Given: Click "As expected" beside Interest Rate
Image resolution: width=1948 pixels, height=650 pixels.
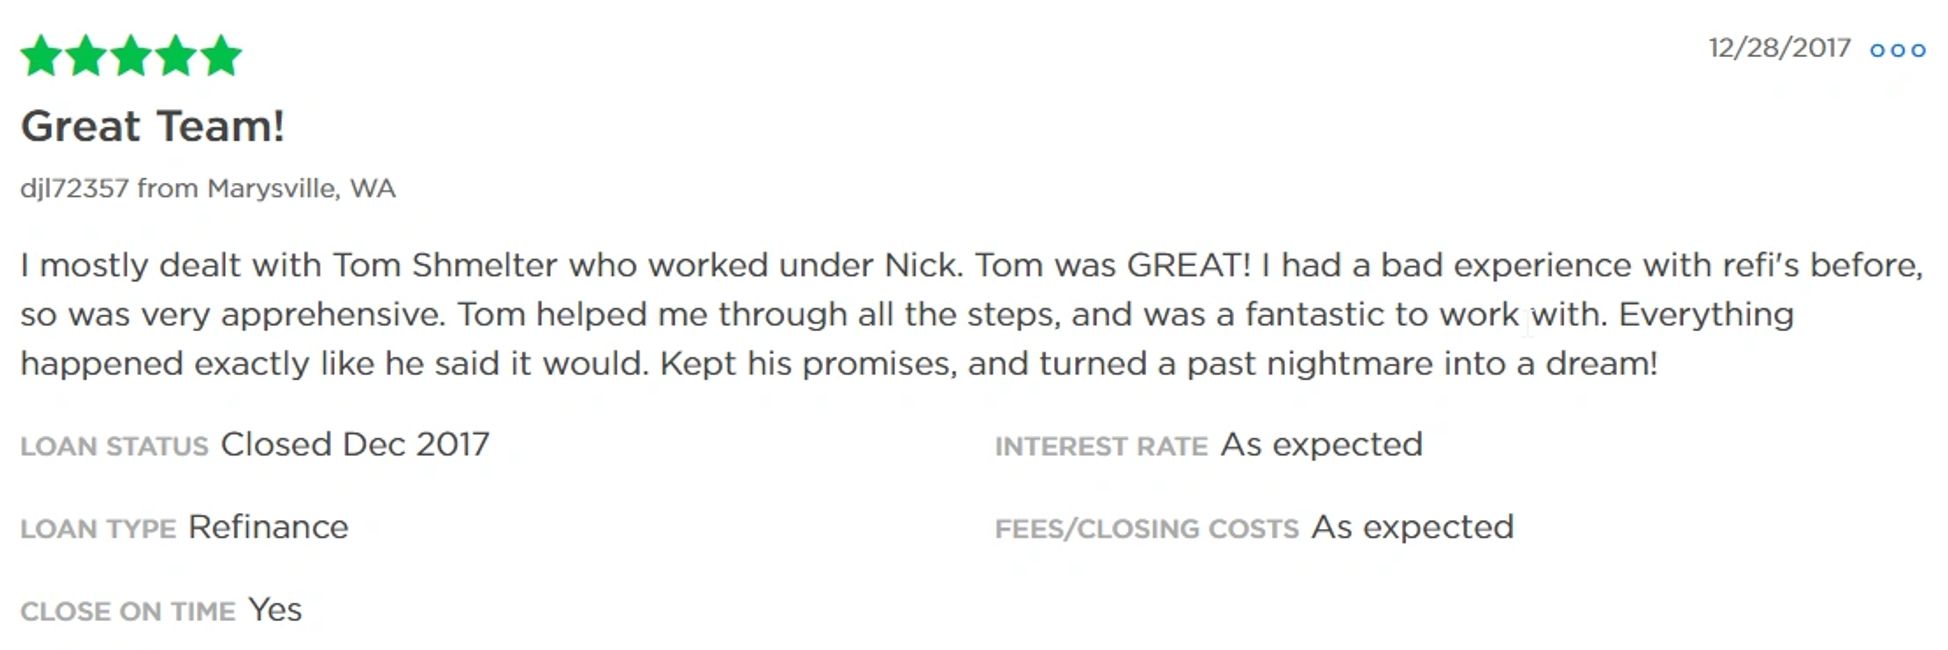Looking at the screenshot, I should (x=1321, y=444).
